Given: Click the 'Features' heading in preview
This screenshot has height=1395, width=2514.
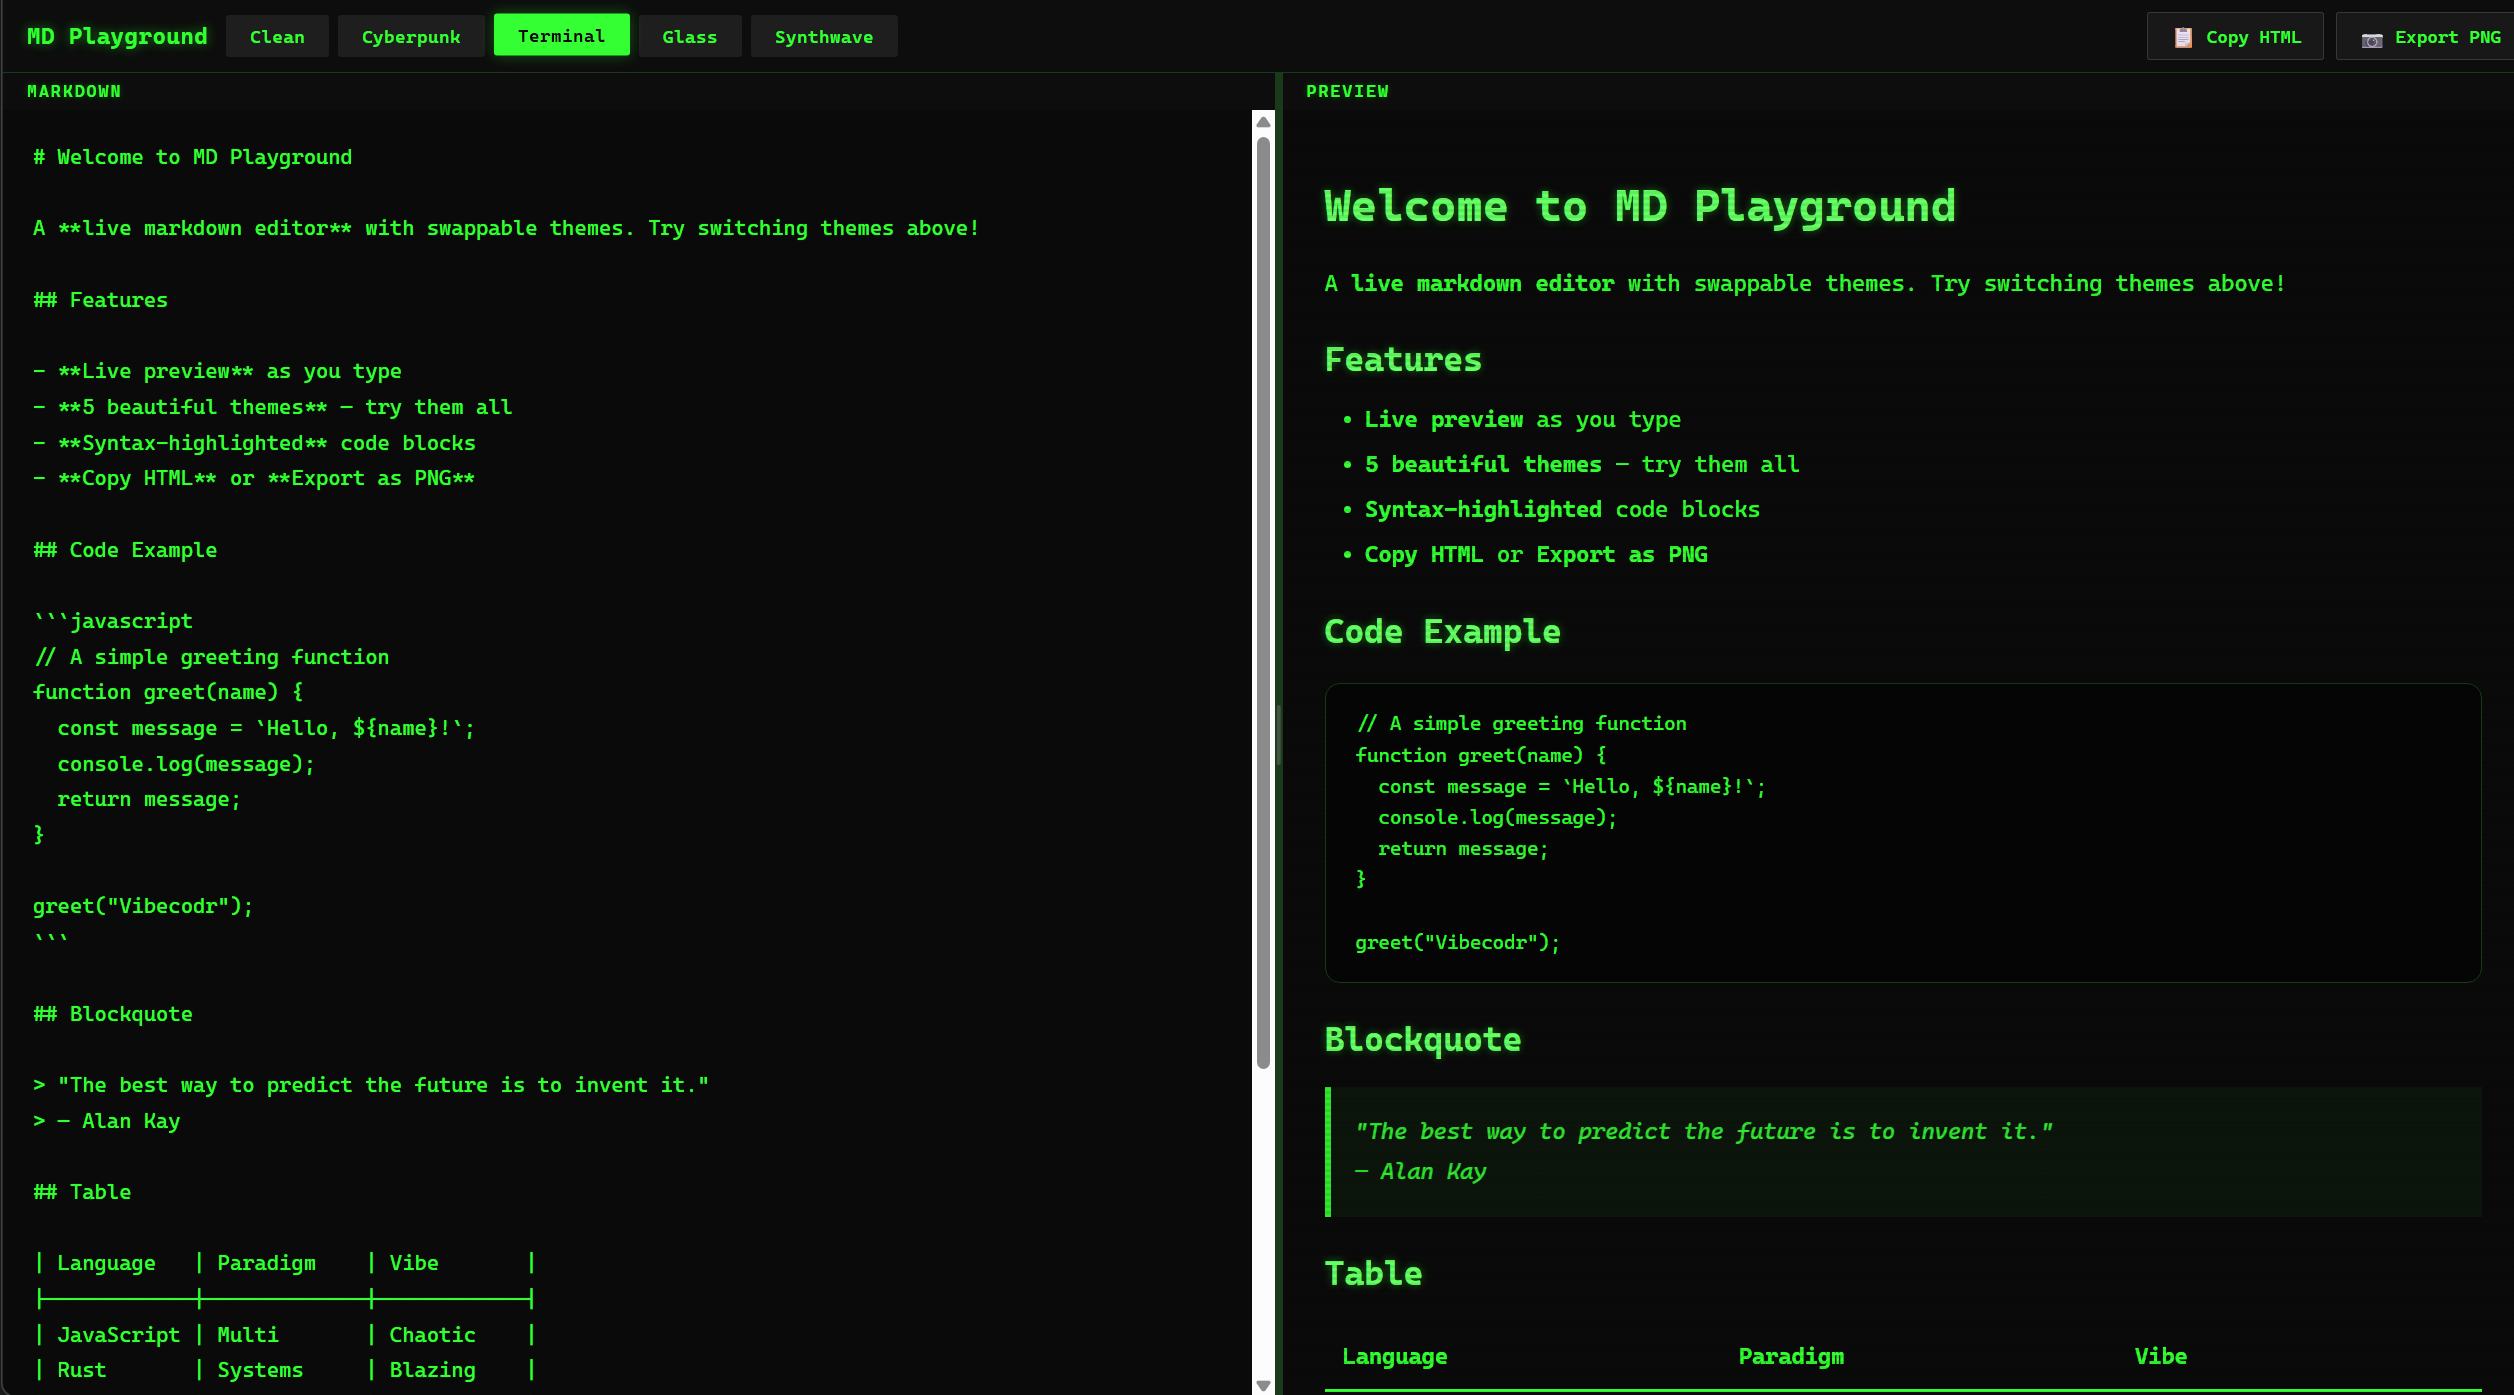Looking at the screenshot, I should 1403,360.
